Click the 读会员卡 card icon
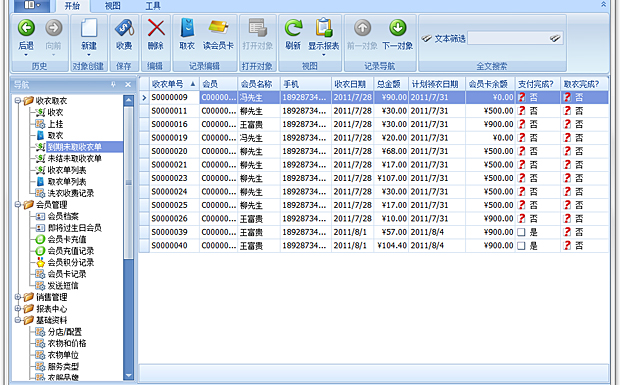Image resolution: width=620 pixels, height=385 pixels. coord(218,27)
